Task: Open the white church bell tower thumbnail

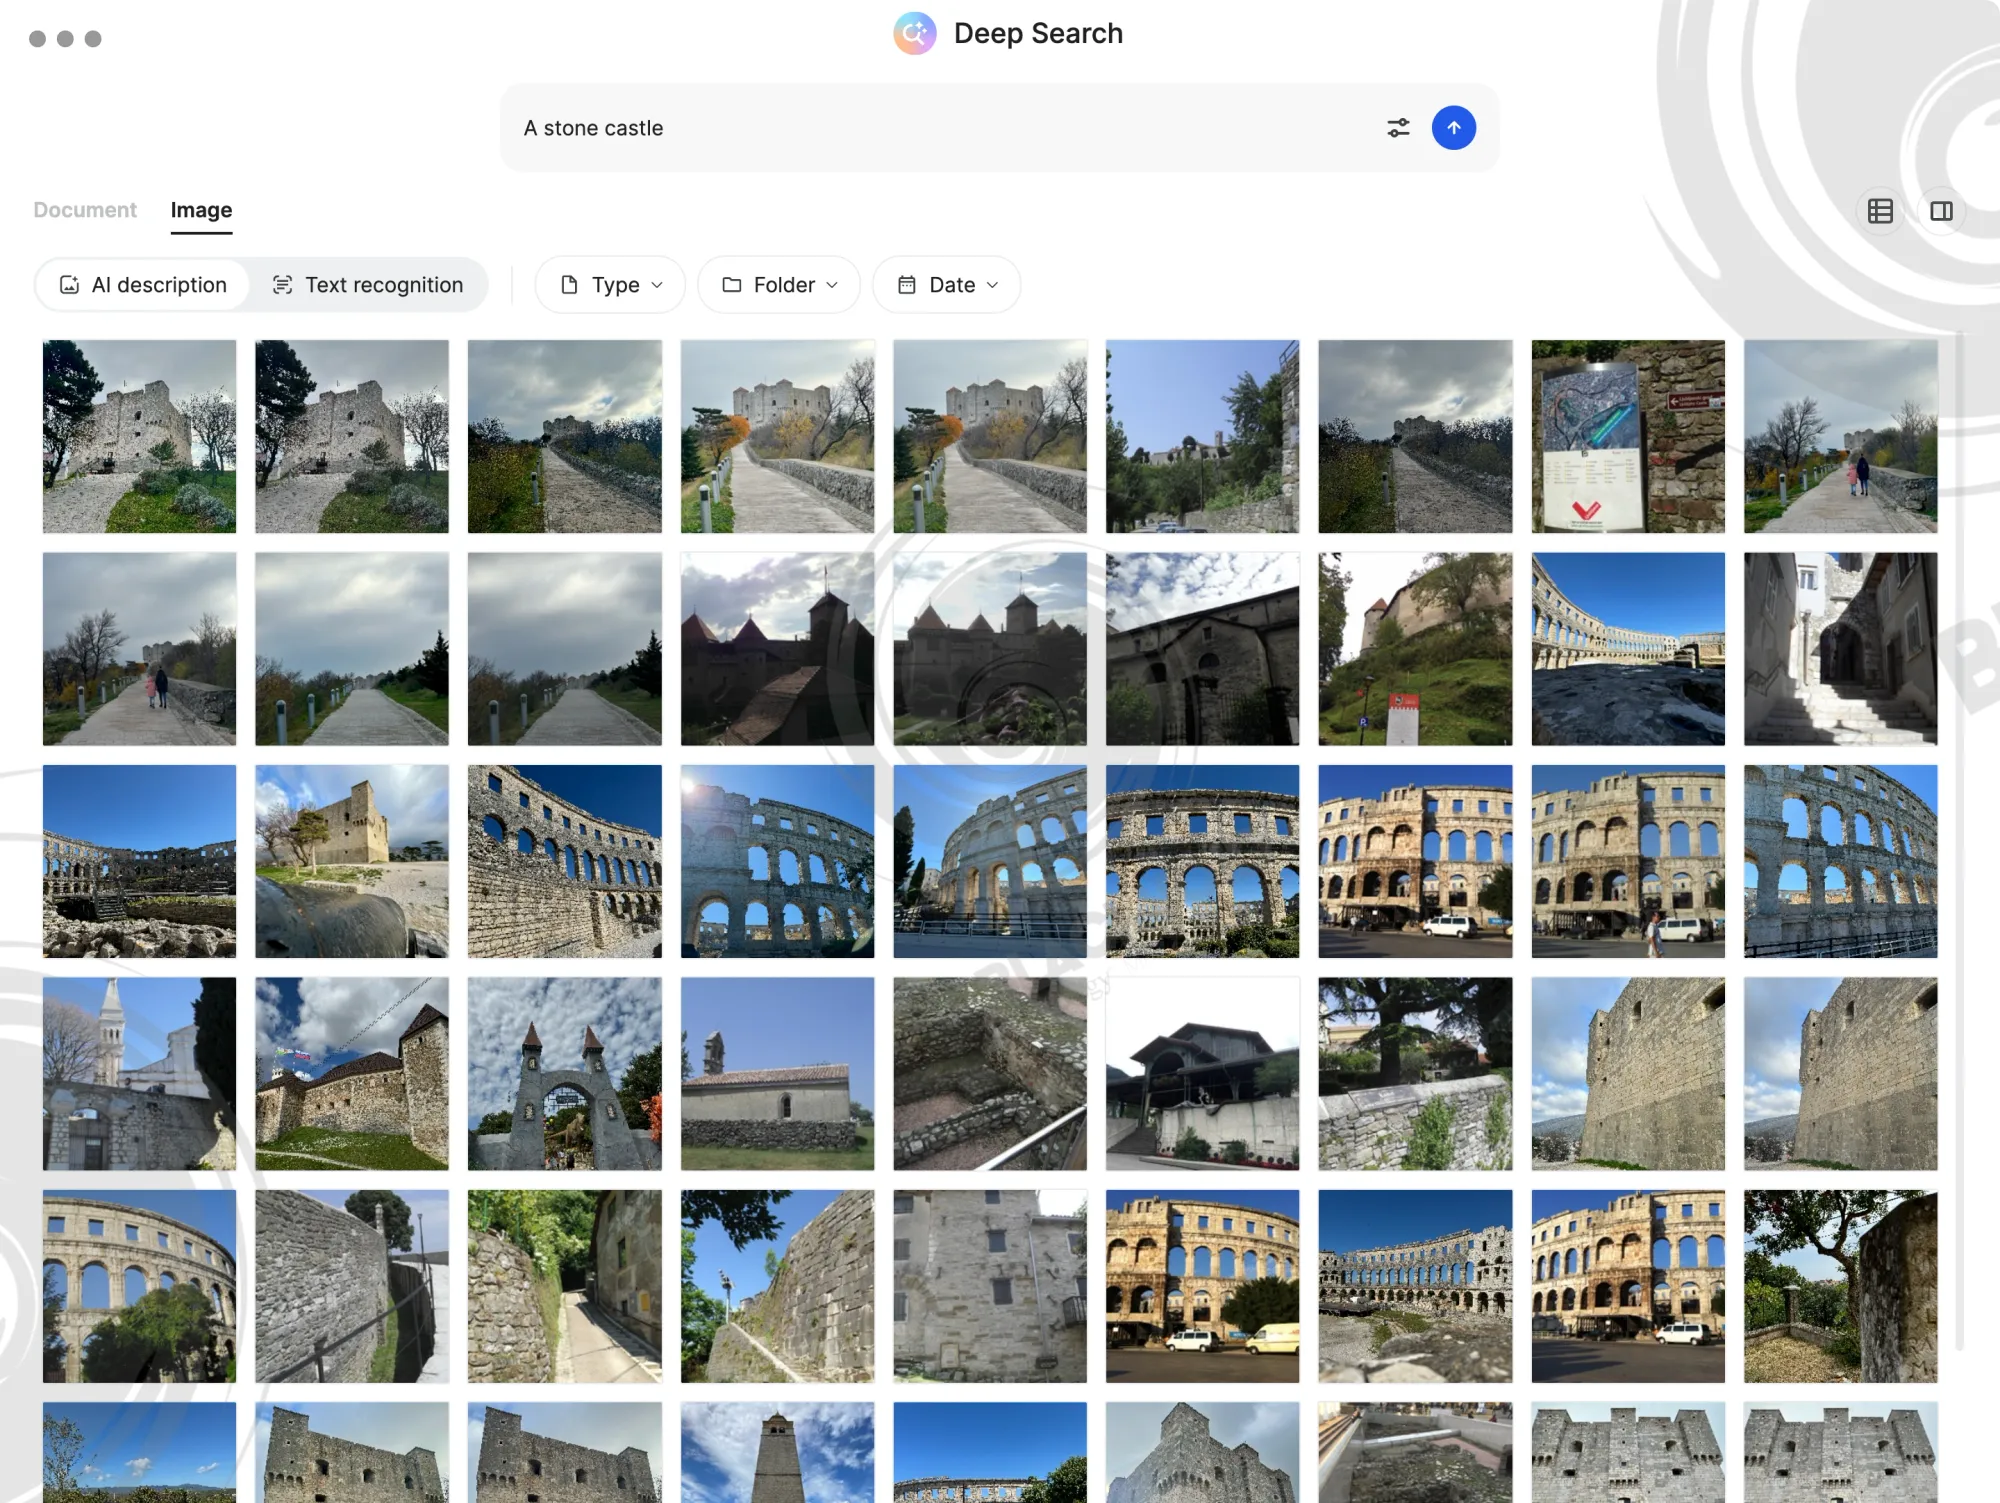Action: 139,1074
